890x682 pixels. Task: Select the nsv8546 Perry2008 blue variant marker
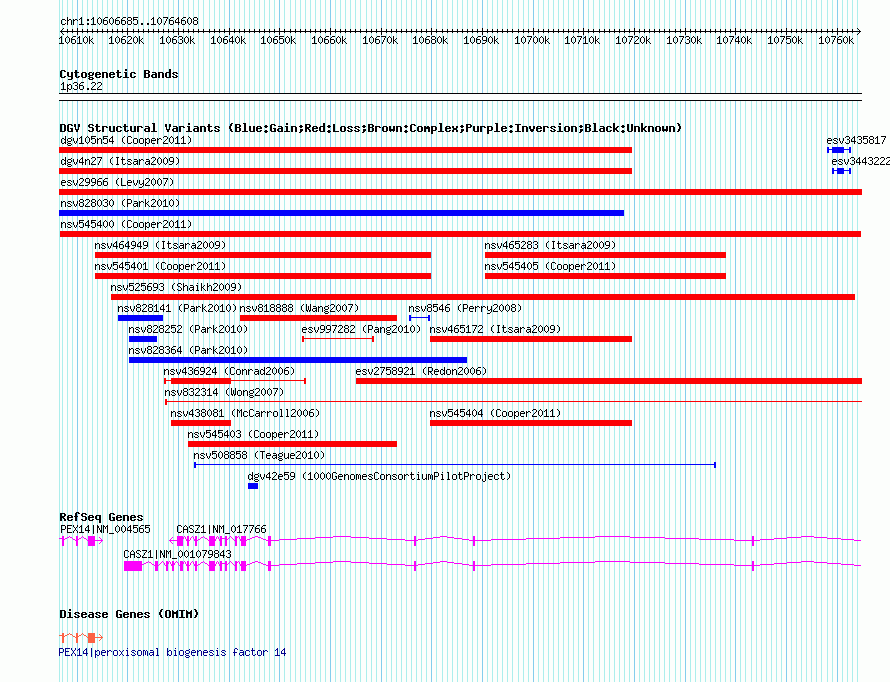click(x=419, y=318)
